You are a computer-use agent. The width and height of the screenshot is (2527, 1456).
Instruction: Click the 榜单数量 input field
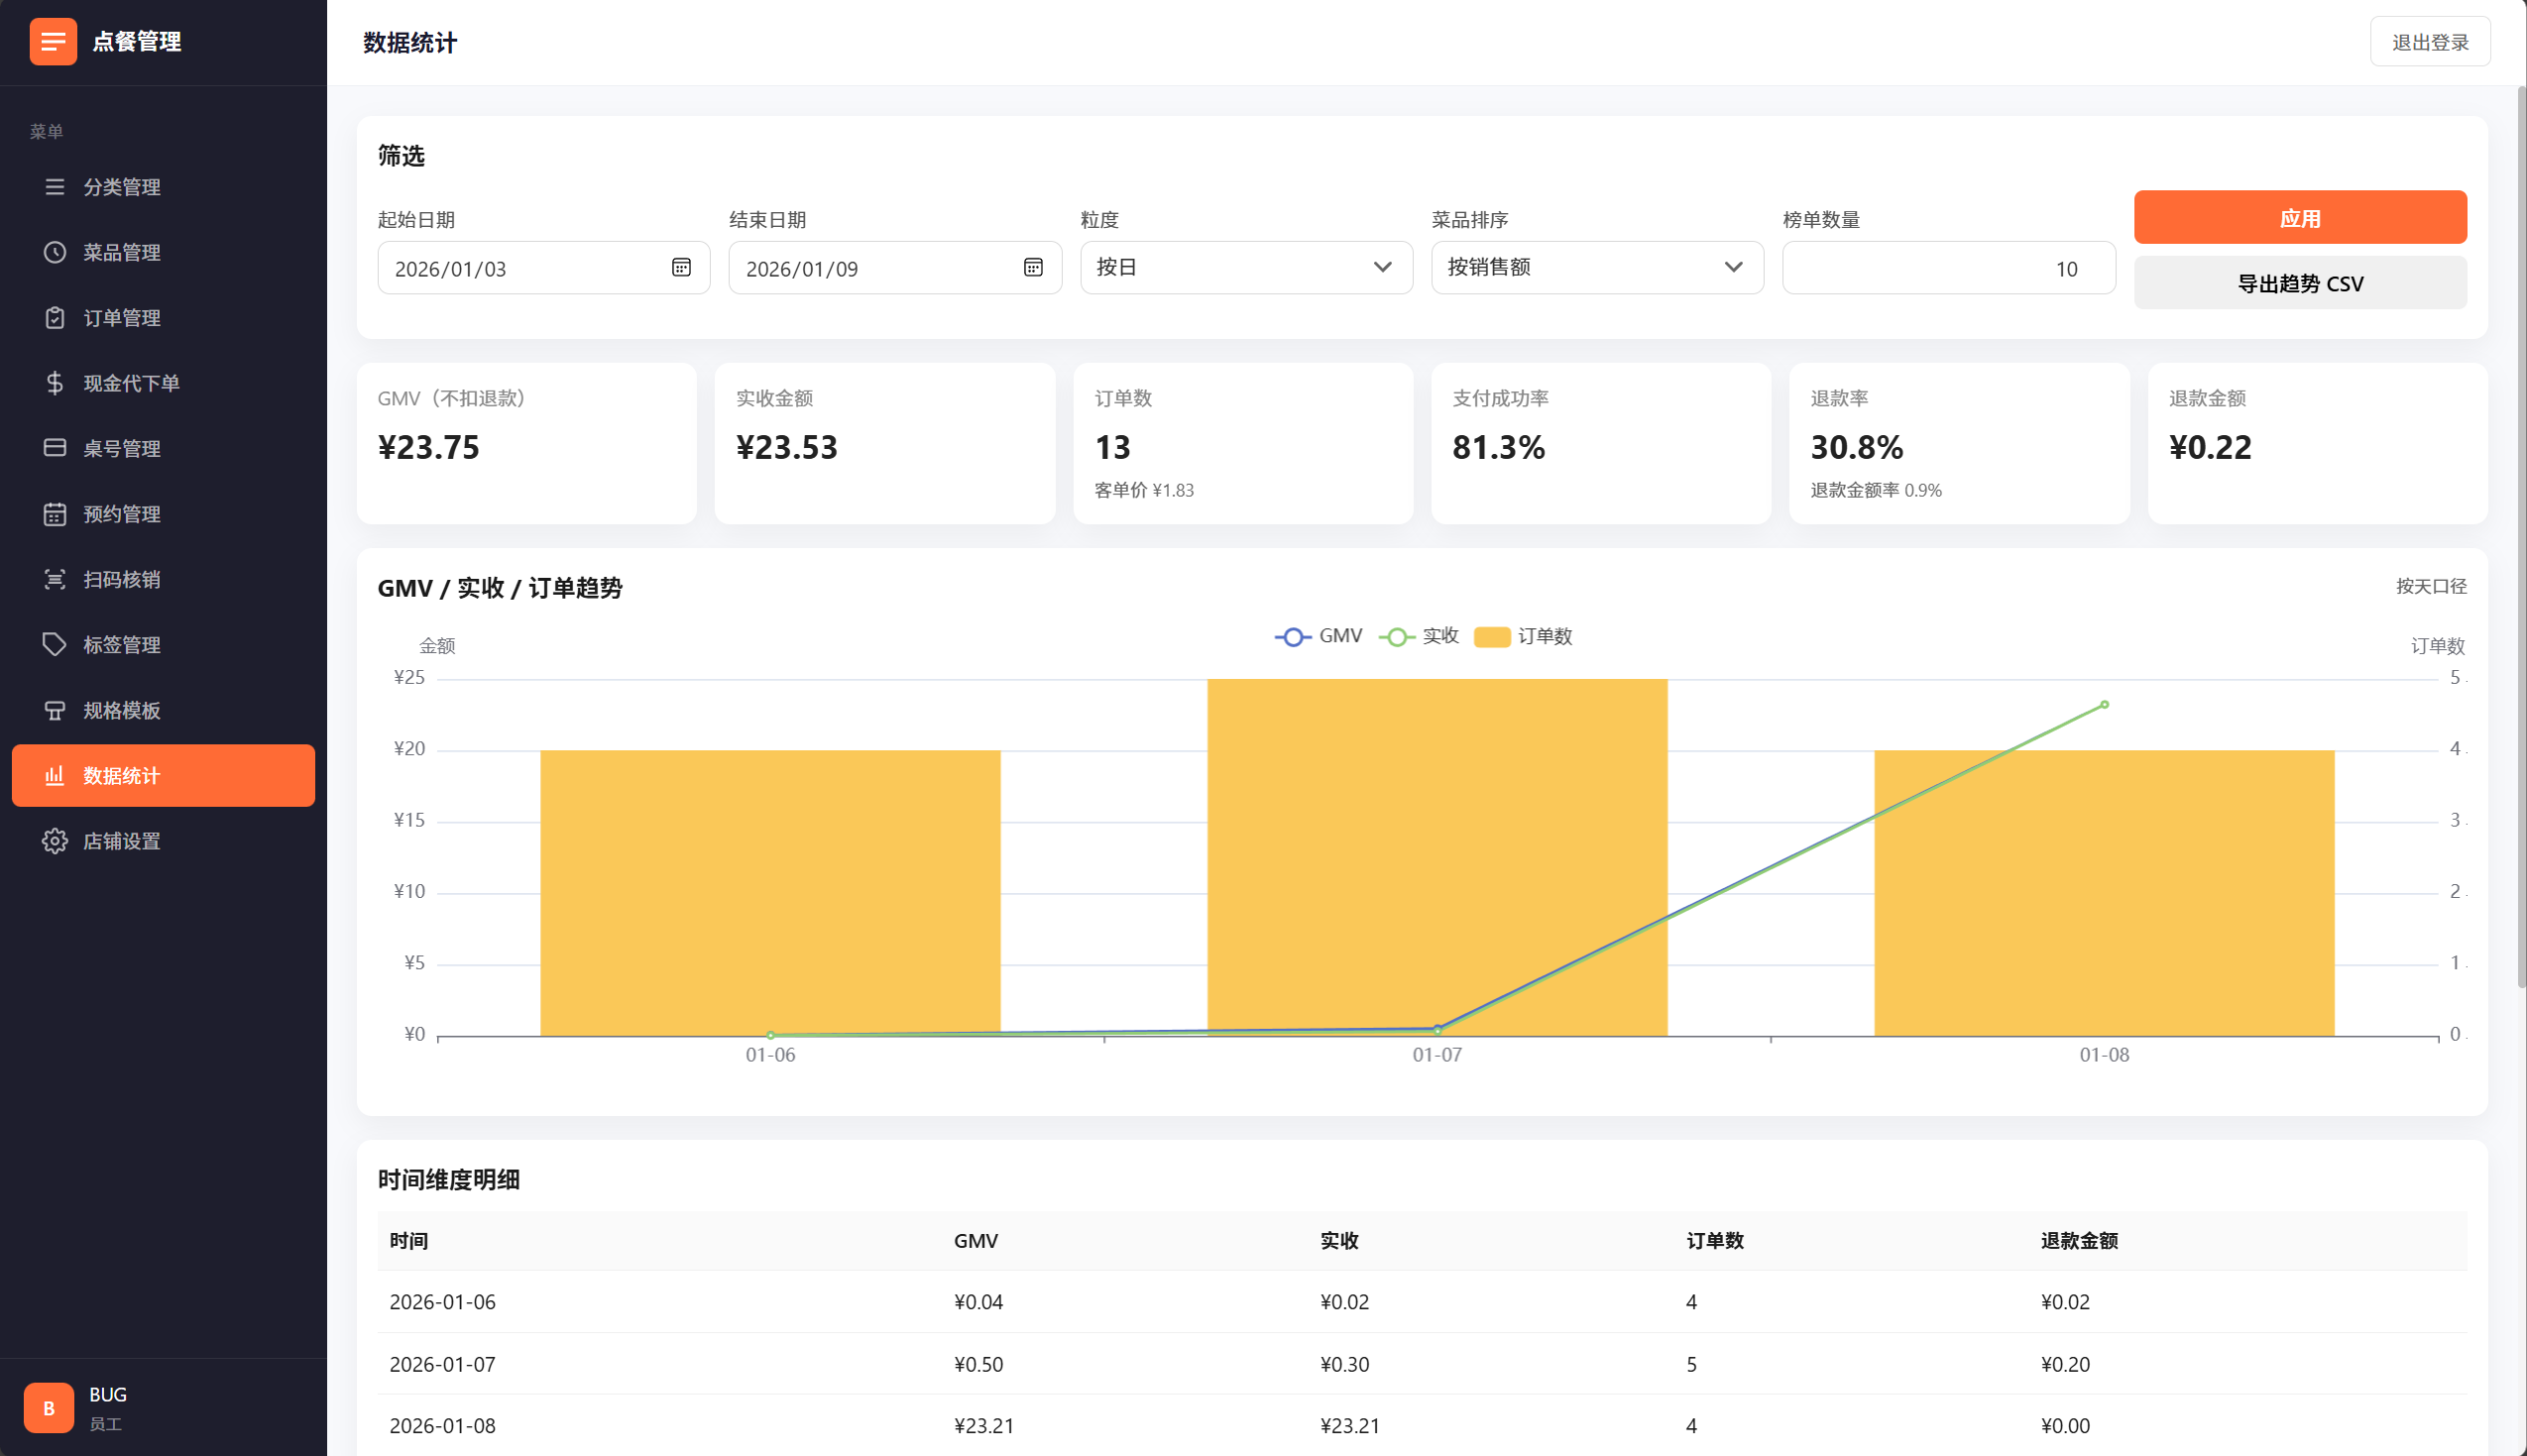1947,268
